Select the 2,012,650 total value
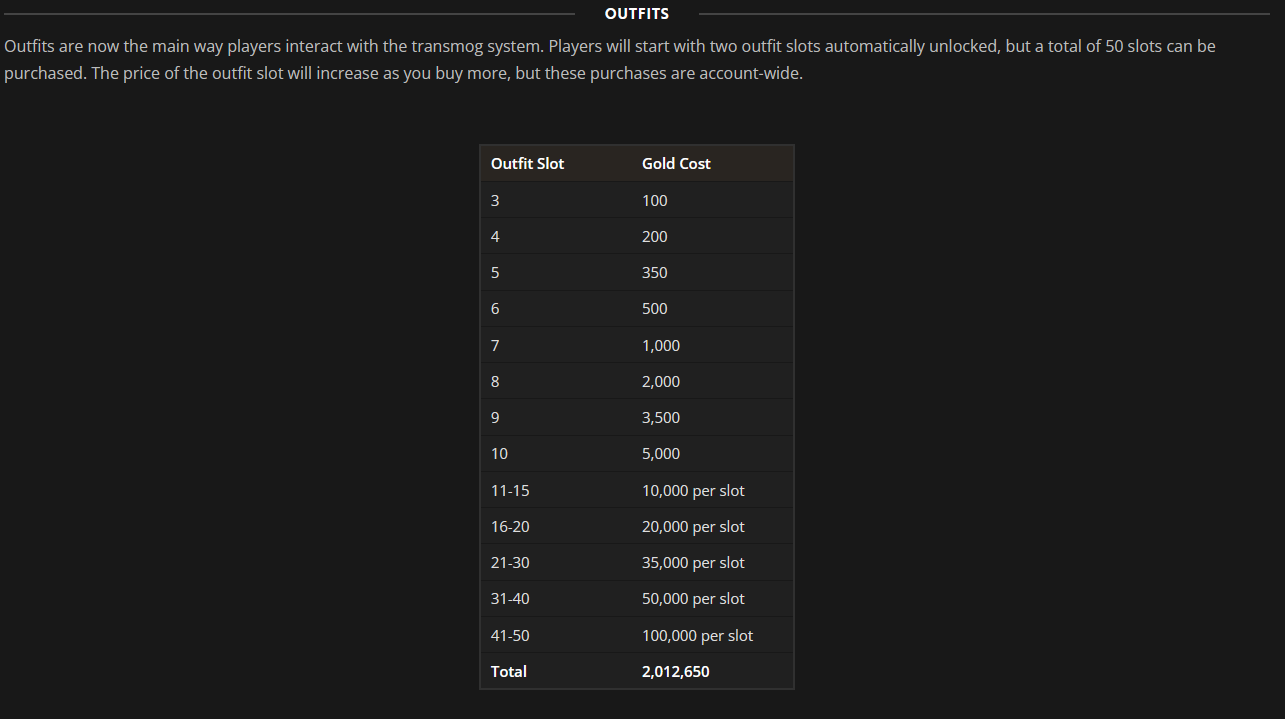 point(676,672)
